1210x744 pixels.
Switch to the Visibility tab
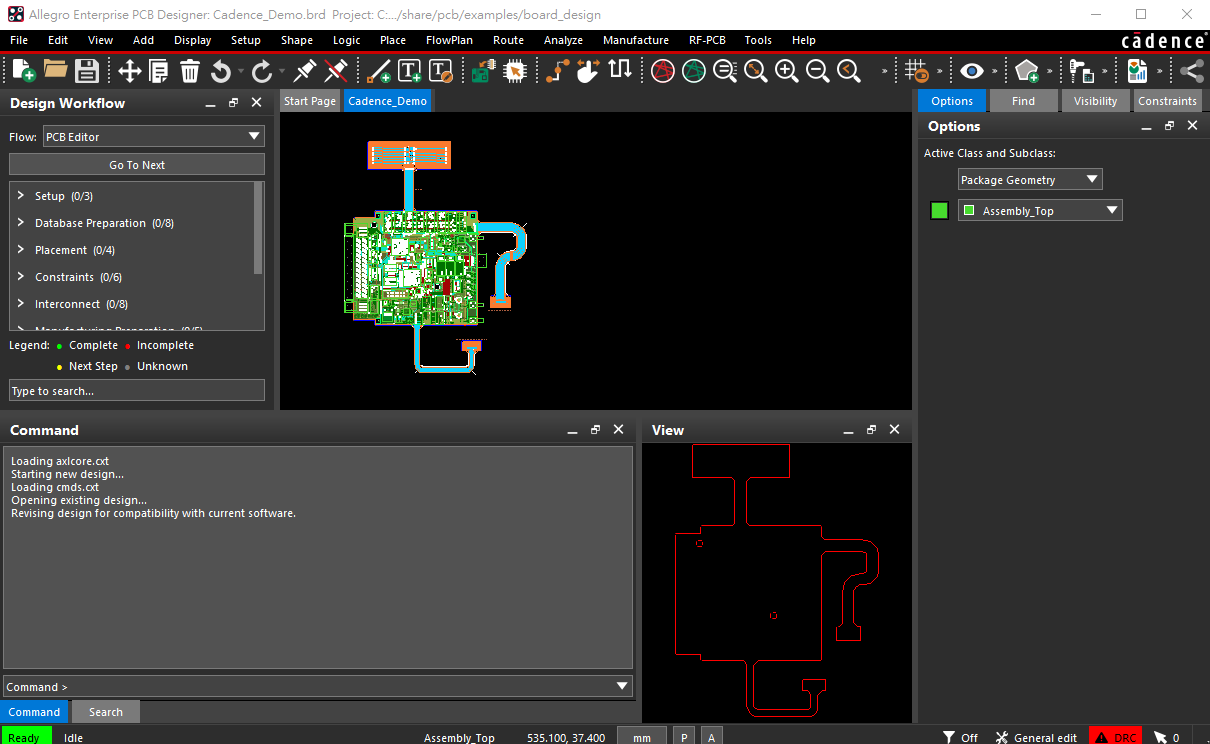[x=1095, y=101]
